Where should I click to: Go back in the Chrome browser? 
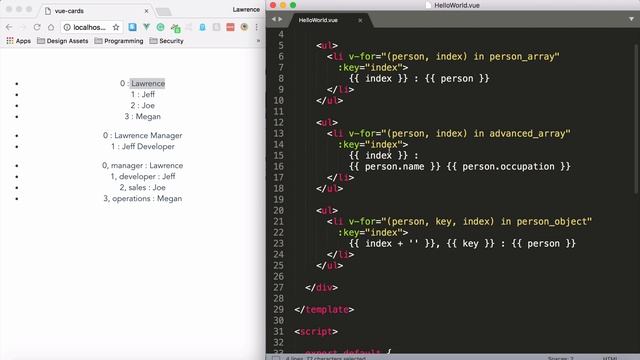point(9,27)
